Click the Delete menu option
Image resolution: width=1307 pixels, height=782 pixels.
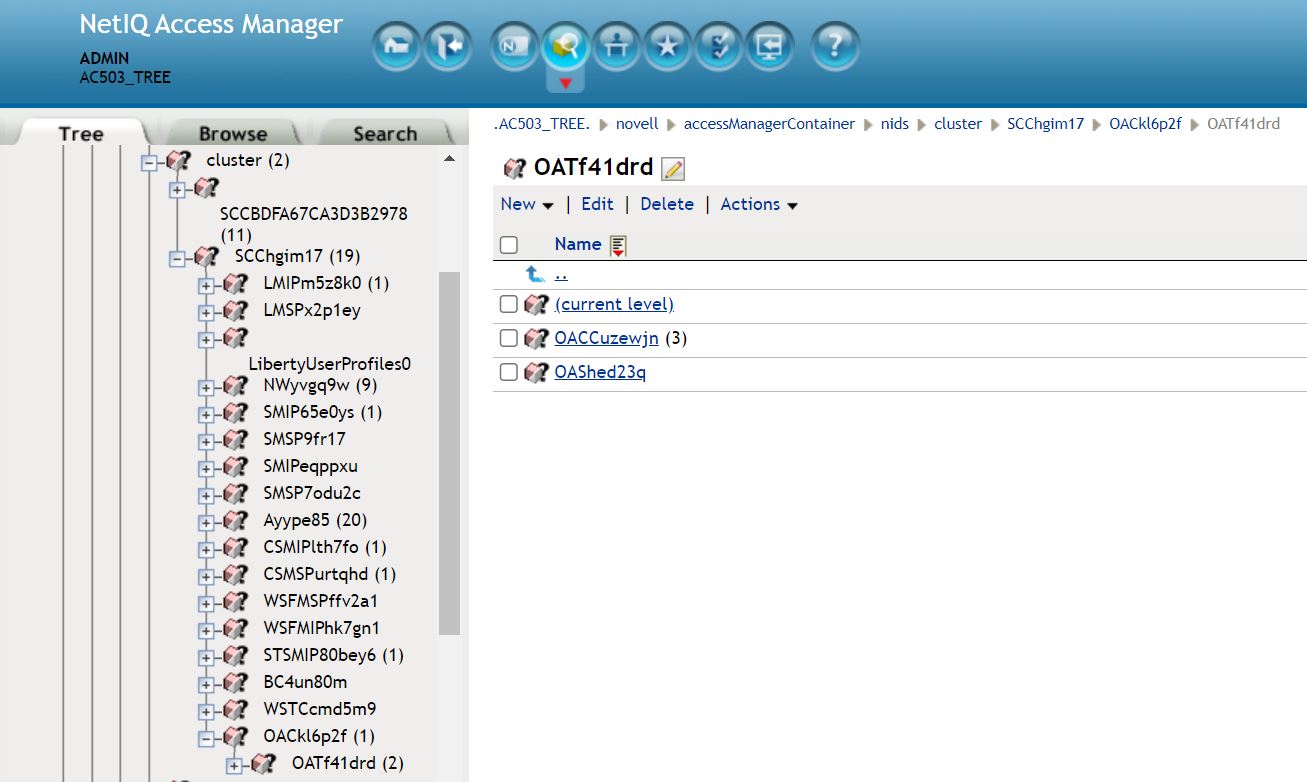point(667,204)
